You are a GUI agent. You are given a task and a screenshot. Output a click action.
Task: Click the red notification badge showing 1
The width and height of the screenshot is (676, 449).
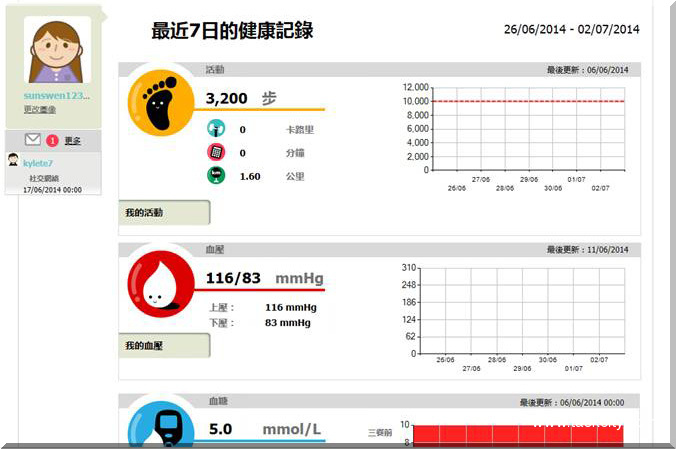coord(52,141)
